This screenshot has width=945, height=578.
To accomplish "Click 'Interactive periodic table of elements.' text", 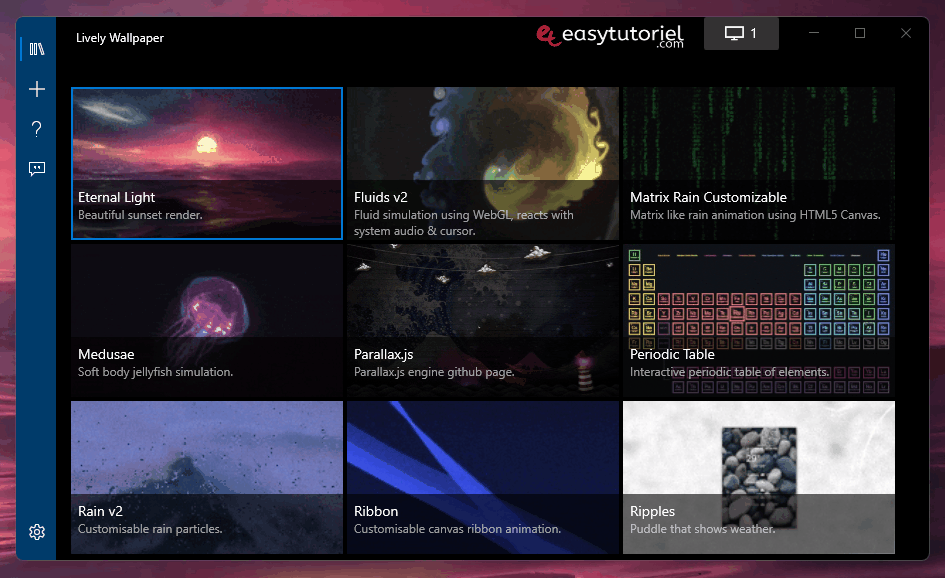I will coord(729,372).
